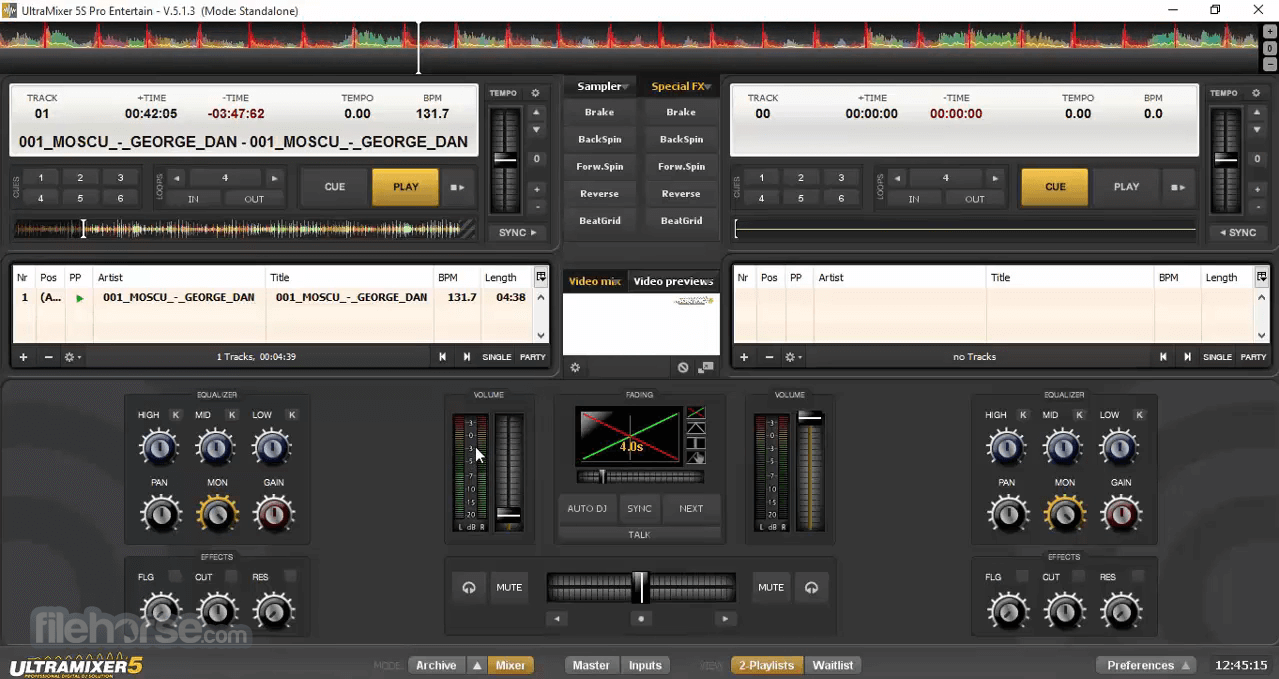The height and width of the screenshot is (679, 1279).
Task: Click fading time slider
Action: click(640, 477)
